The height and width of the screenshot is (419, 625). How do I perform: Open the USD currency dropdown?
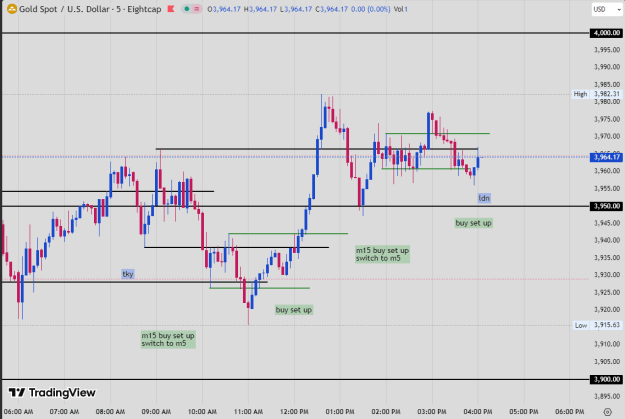click(x=607, y=9)
